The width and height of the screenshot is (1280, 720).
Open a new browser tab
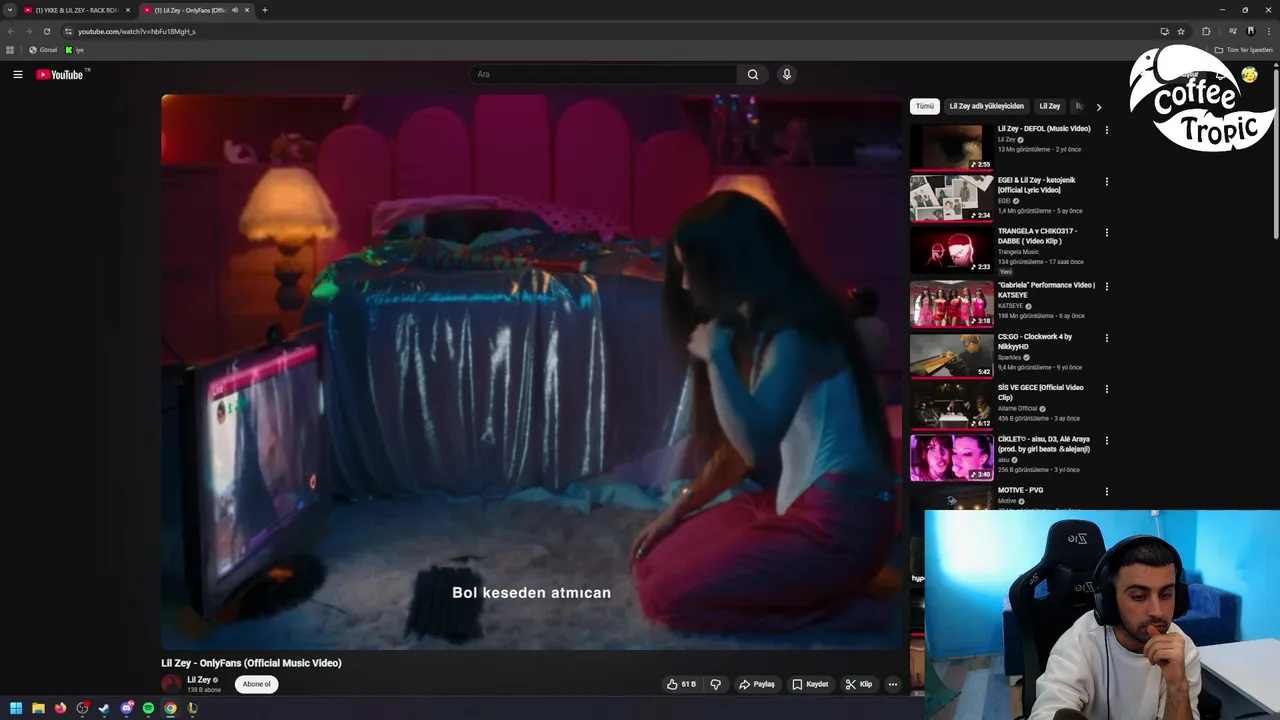(x=265, y=10)
